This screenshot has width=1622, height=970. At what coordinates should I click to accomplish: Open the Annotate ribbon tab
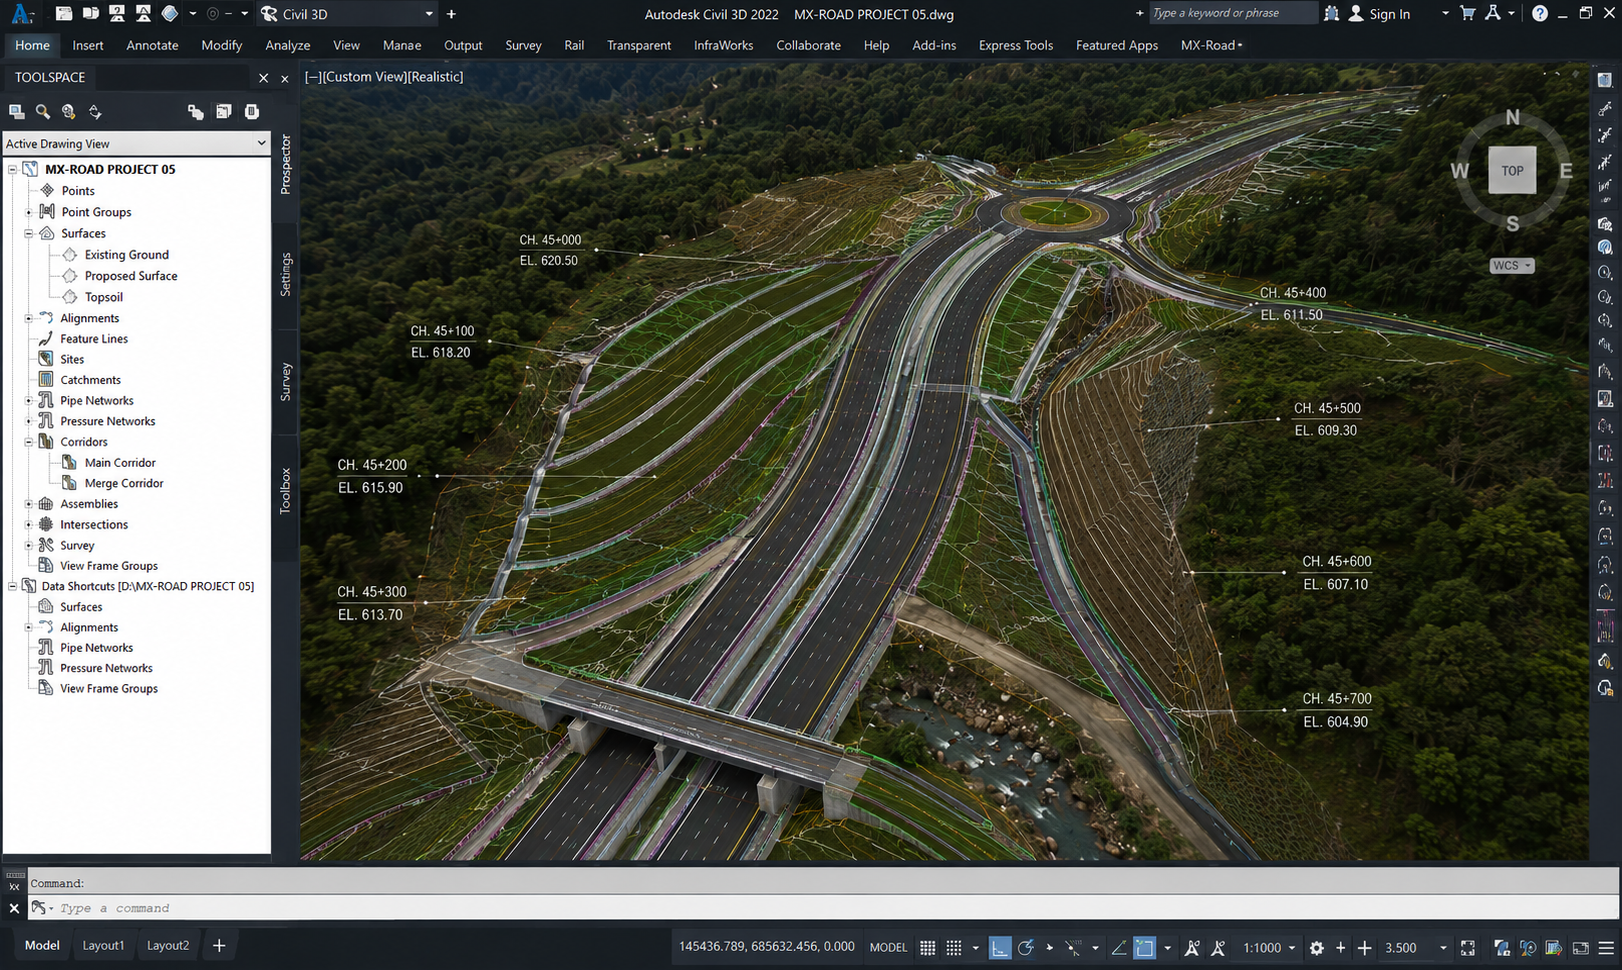click(x=152, y=45)
